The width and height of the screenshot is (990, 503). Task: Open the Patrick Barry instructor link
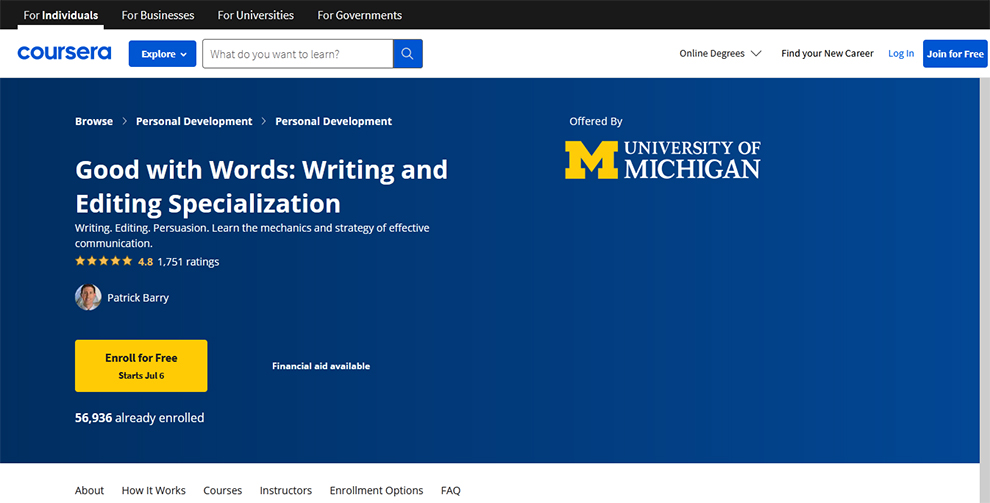(x=138, y=298)
